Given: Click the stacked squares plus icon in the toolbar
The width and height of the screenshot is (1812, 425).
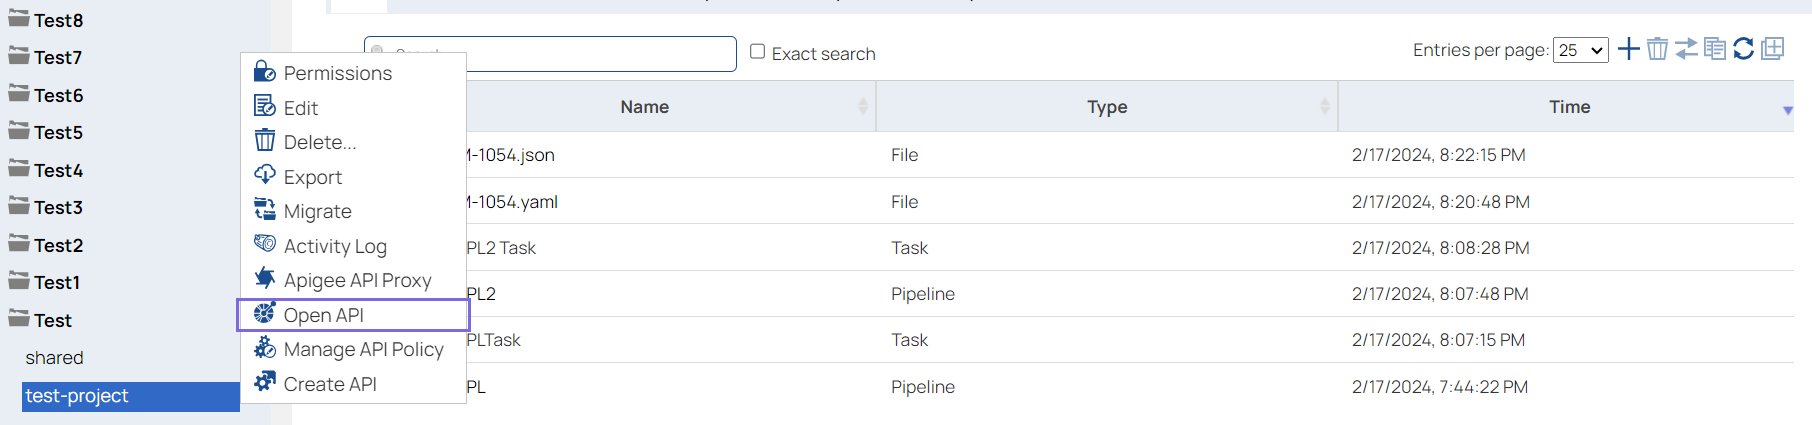Looking at the screenshot, I should [1773, 49].
